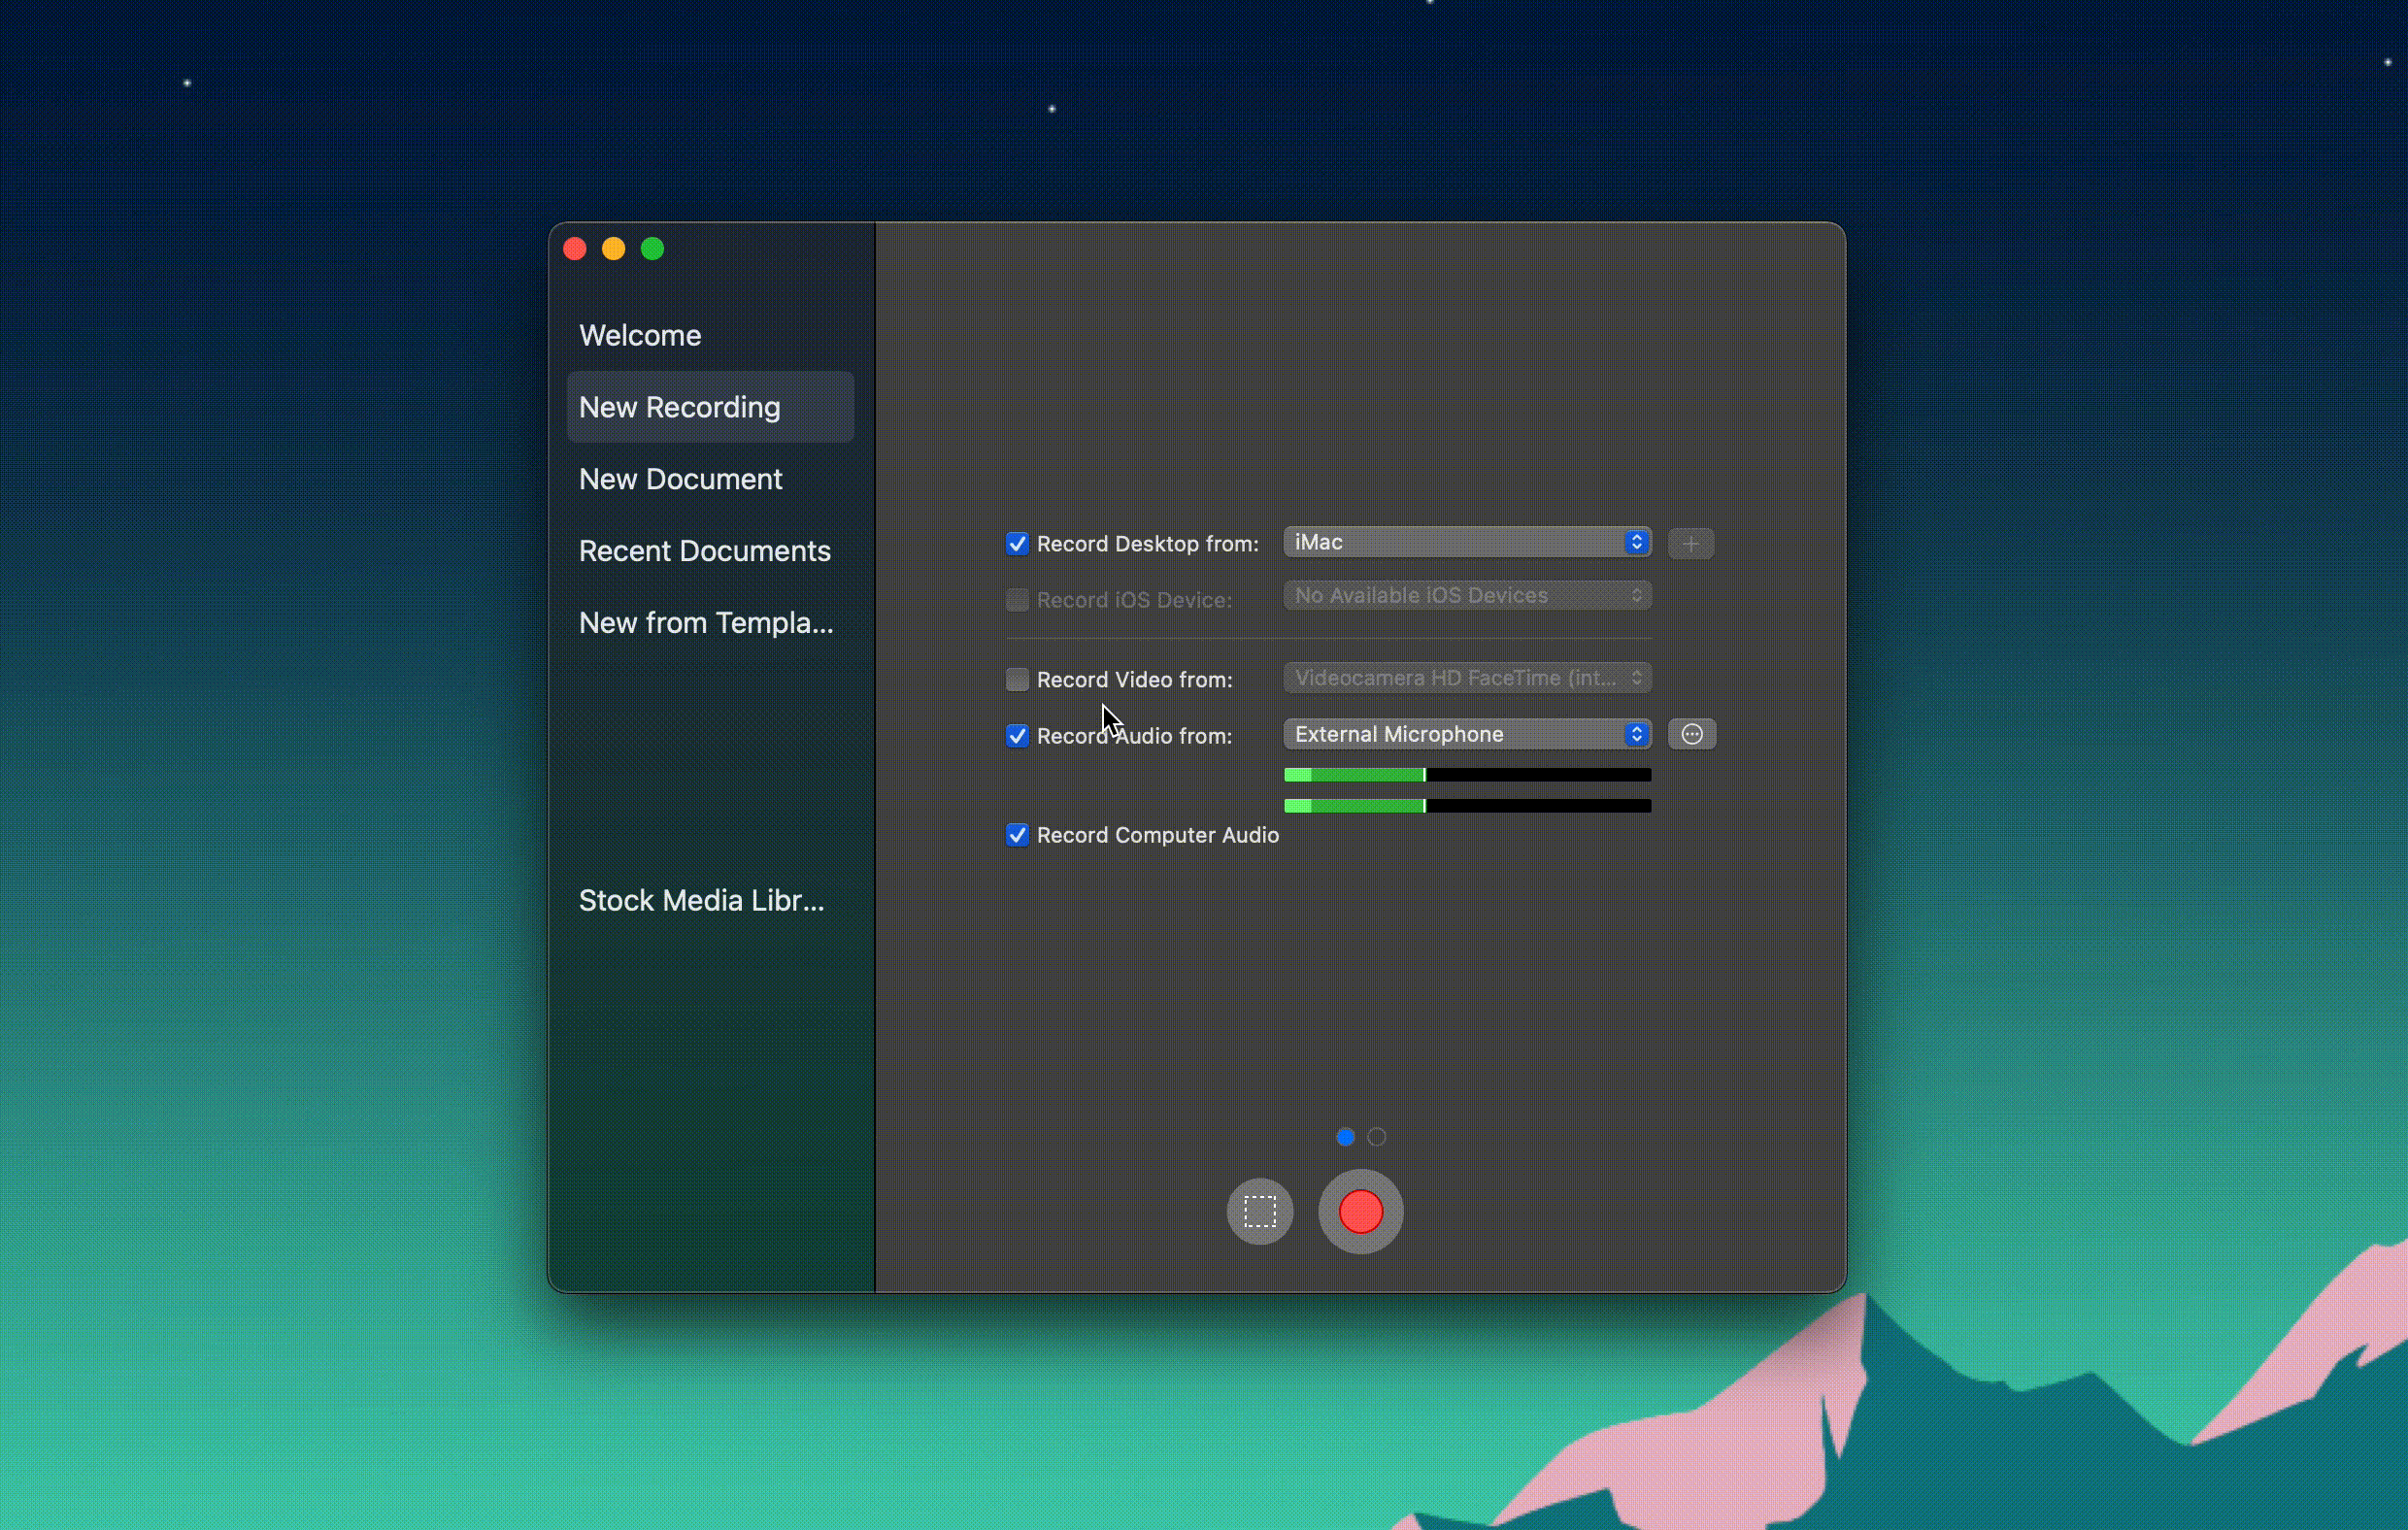This screenshot has width=2408, height=1530.
Task: Minimize the window with the yellow button
Action: 613,249
